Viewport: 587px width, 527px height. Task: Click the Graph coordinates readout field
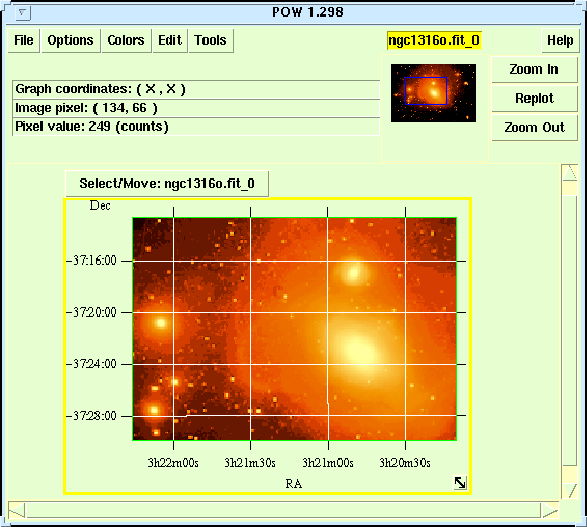click(196, 89)
